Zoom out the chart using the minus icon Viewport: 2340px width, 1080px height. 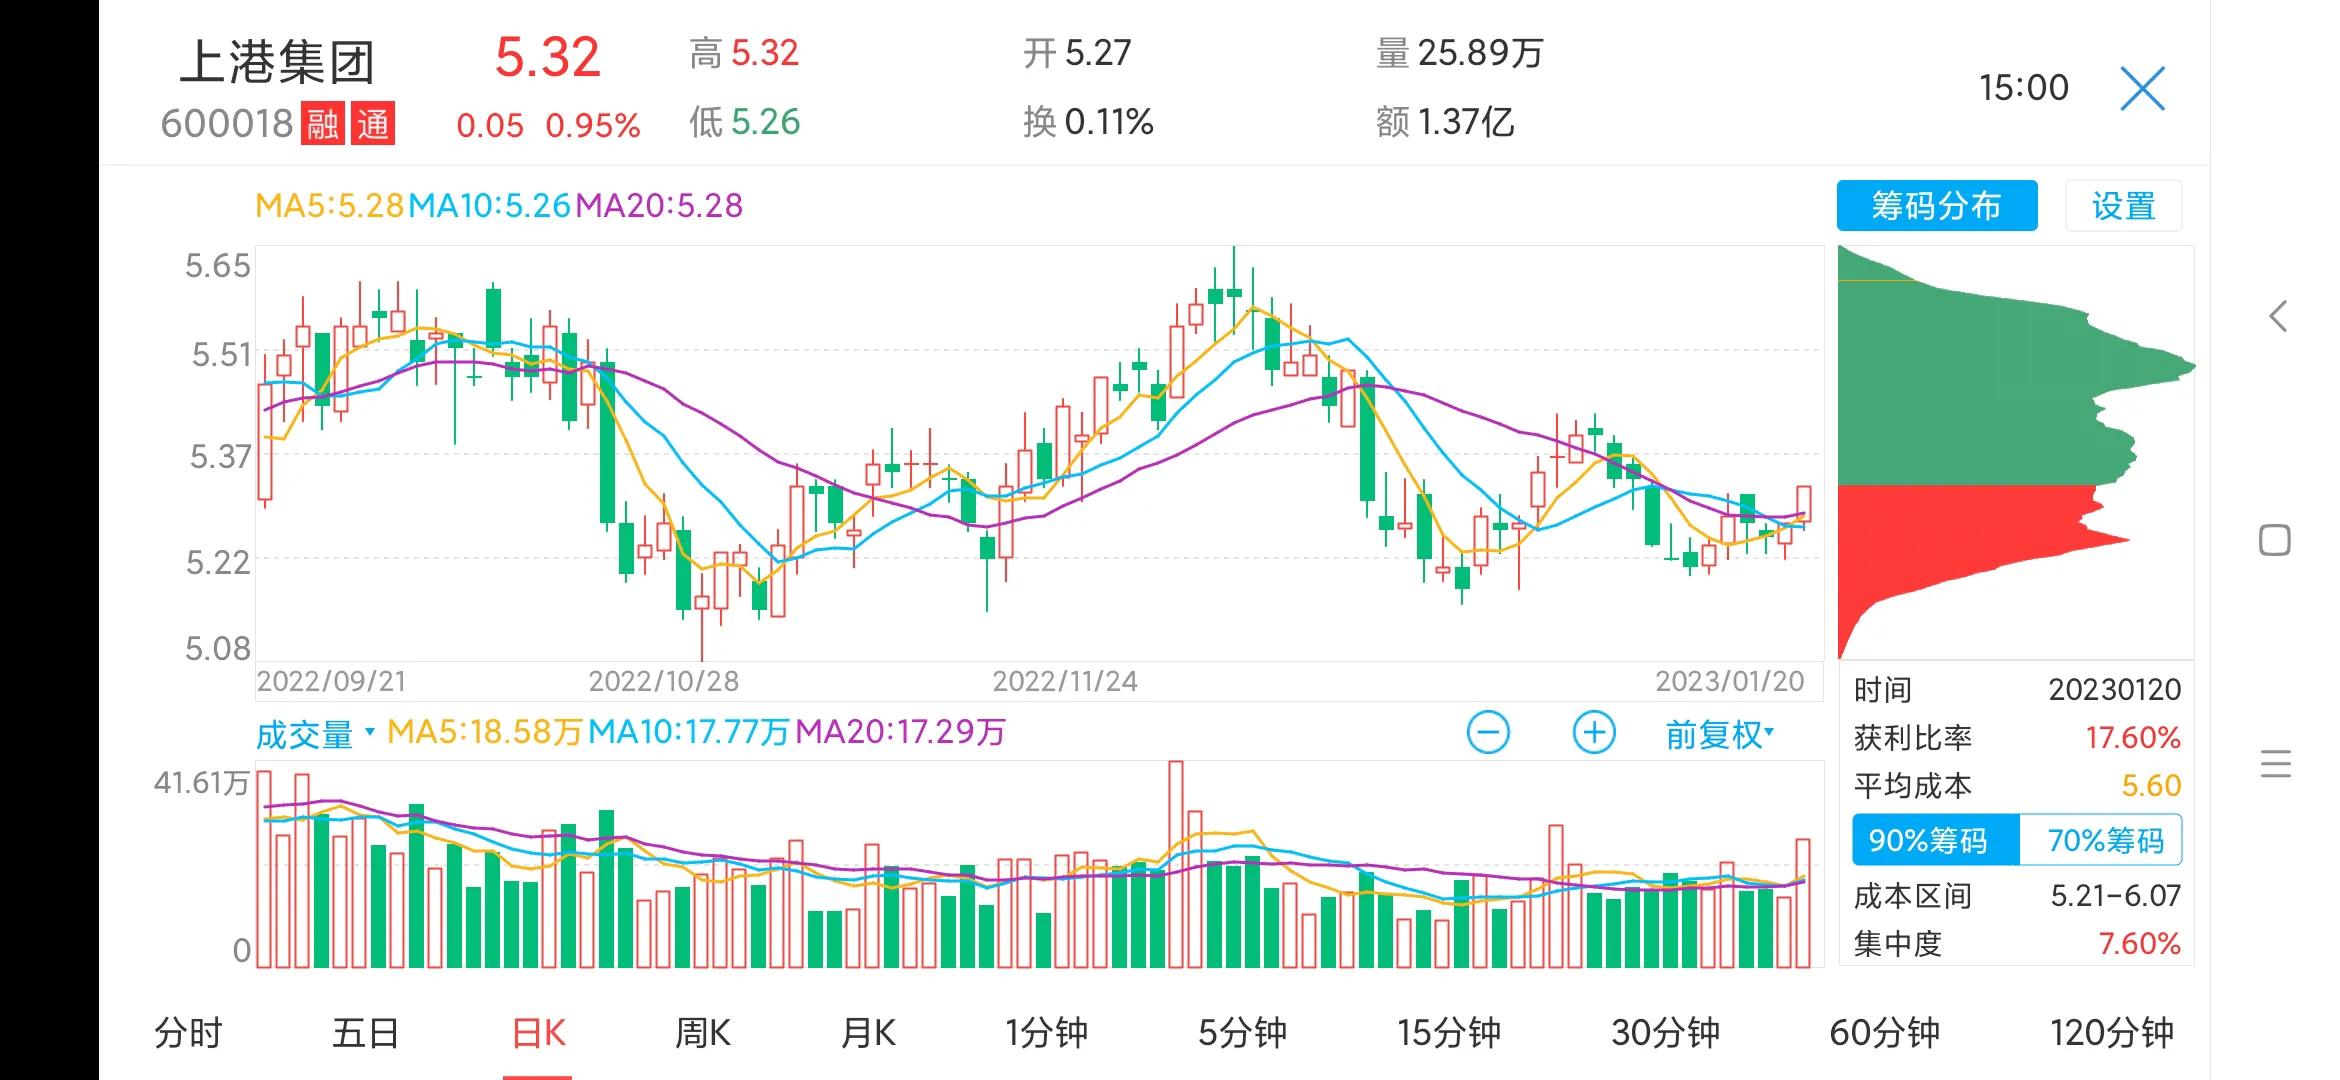click(x=1489, y=731)
